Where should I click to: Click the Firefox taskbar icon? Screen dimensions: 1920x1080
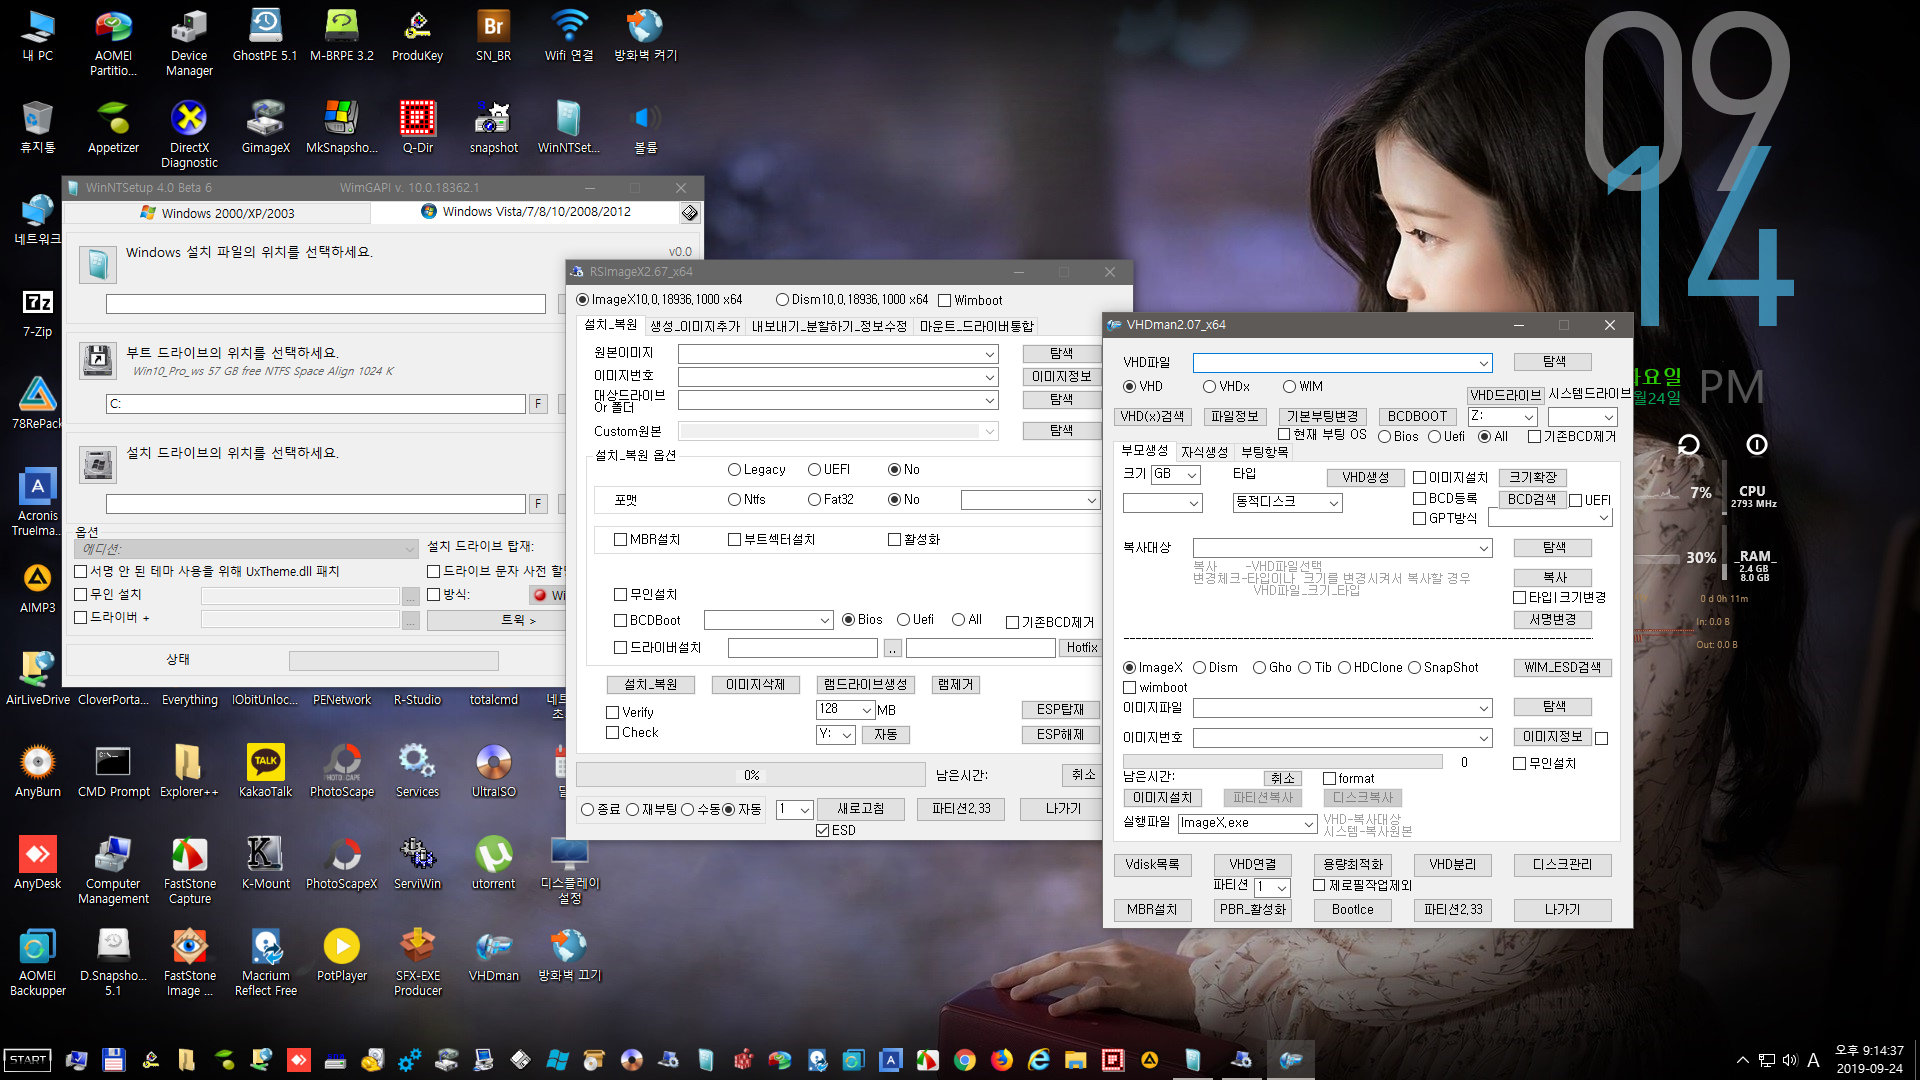1001,1060
